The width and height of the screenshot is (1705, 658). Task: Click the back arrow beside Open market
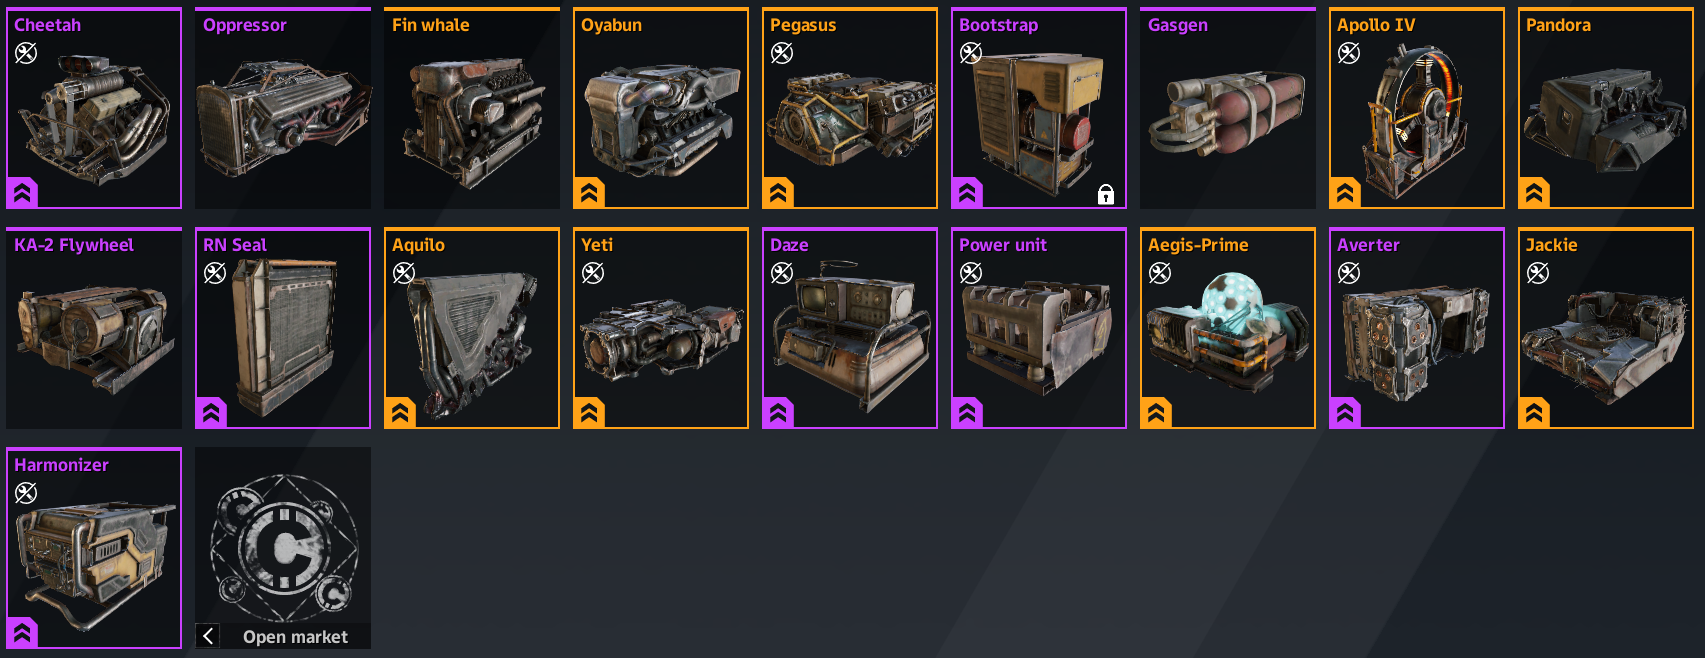pos(208,636)
